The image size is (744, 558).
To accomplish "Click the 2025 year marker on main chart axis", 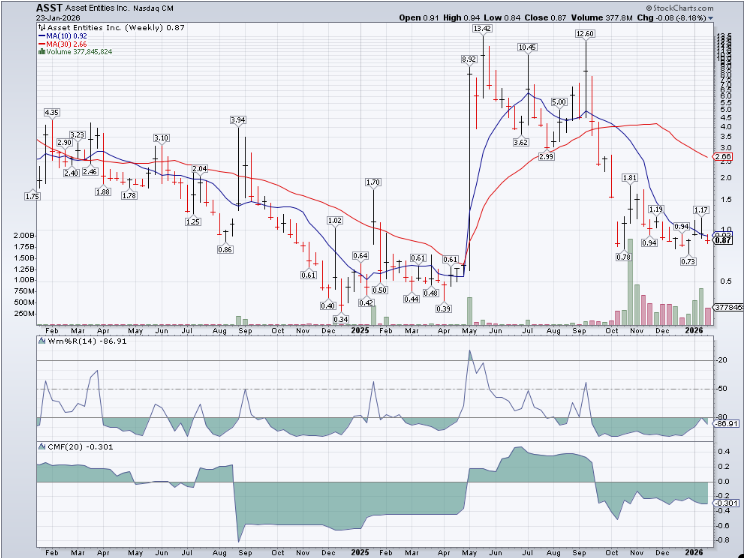I will 360,328.
